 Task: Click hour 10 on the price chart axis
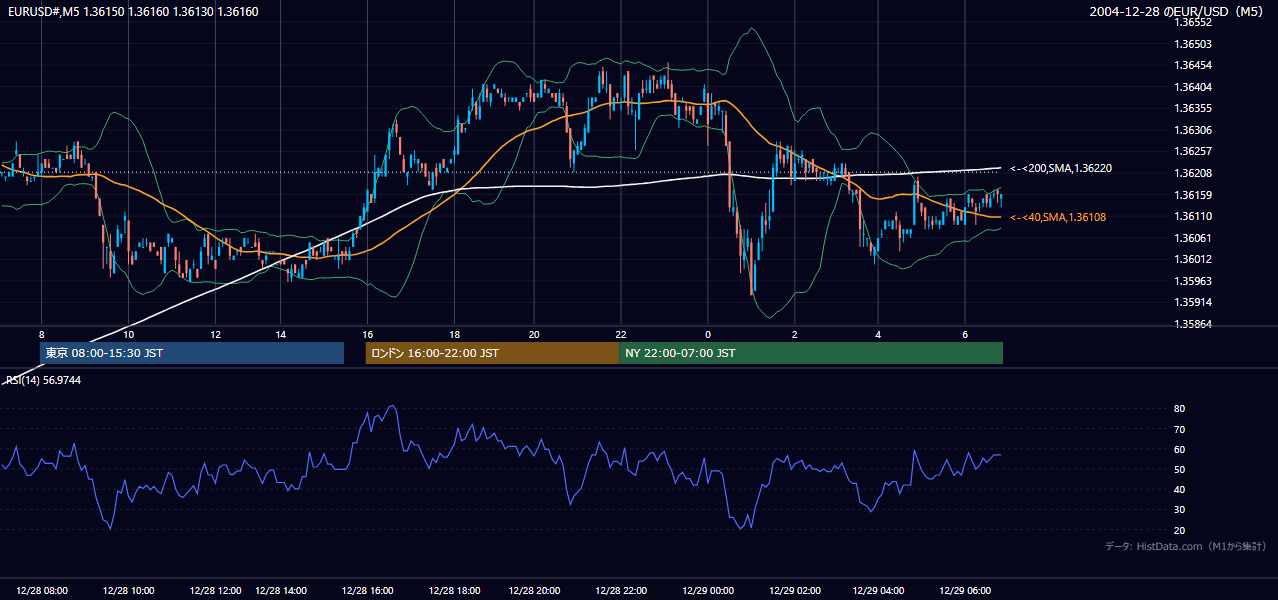point(128,334)
